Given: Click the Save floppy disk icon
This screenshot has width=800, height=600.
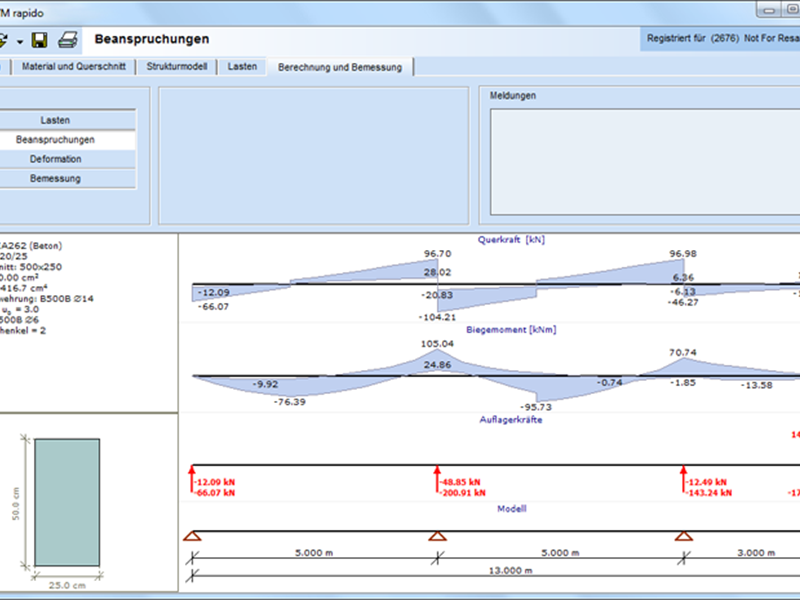Looking at the screenshot, I should [40, 40].
